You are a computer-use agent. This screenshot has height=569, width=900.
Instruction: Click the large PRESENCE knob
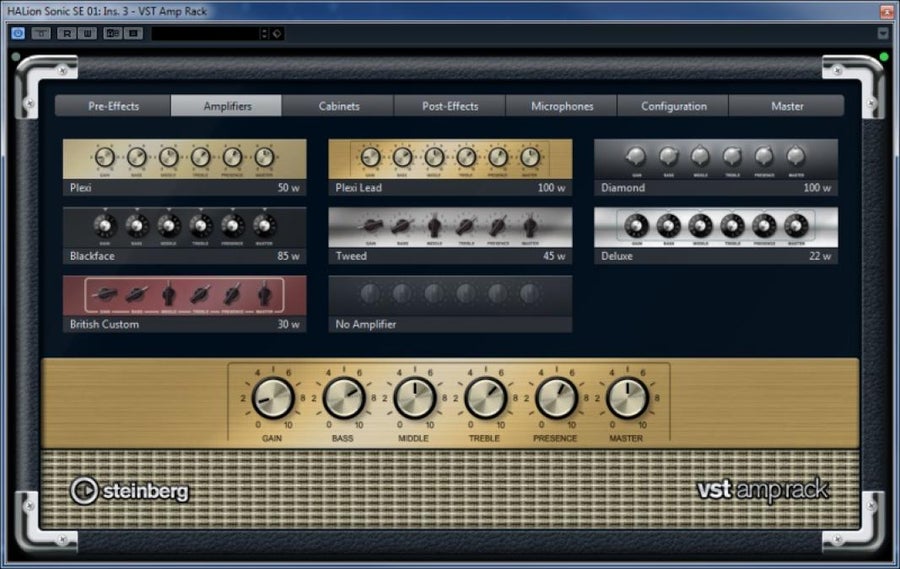pyautogui.click(x=556, y=398)
